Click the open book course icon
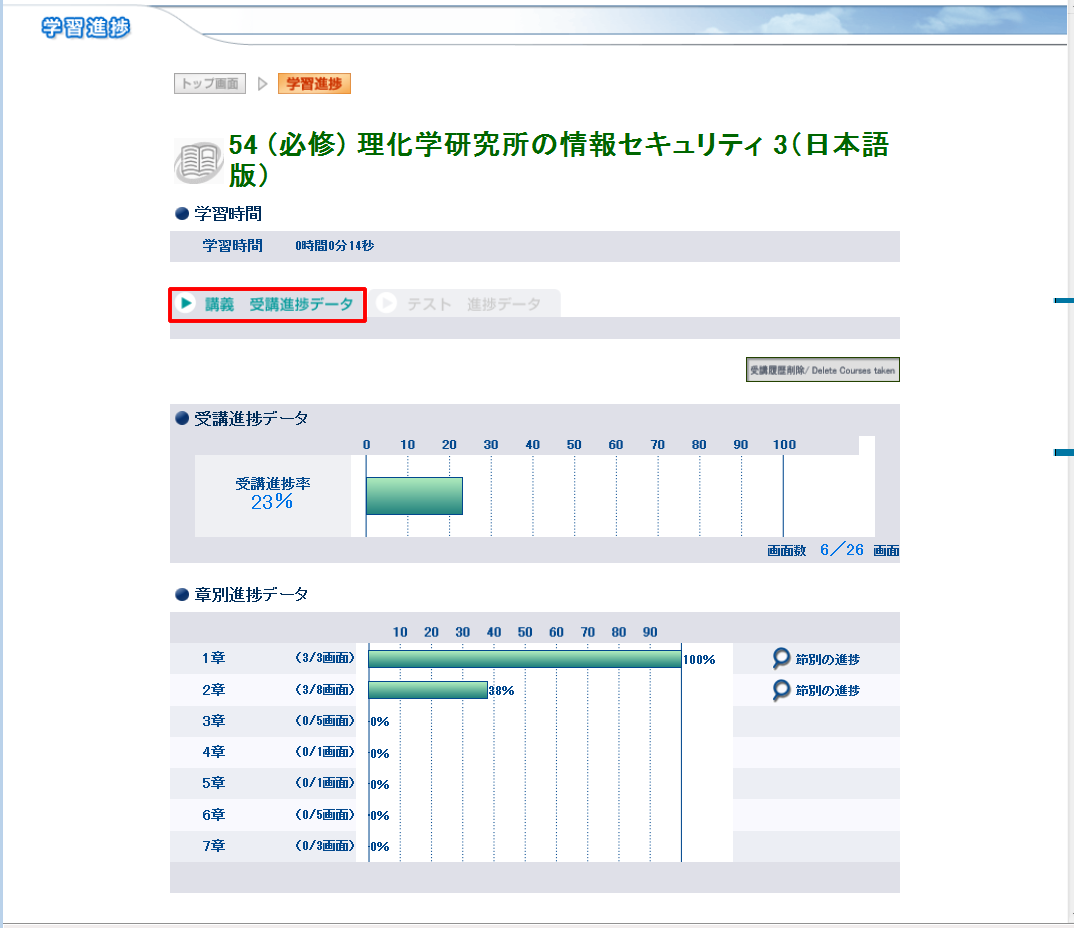 (x=198, y=162)
